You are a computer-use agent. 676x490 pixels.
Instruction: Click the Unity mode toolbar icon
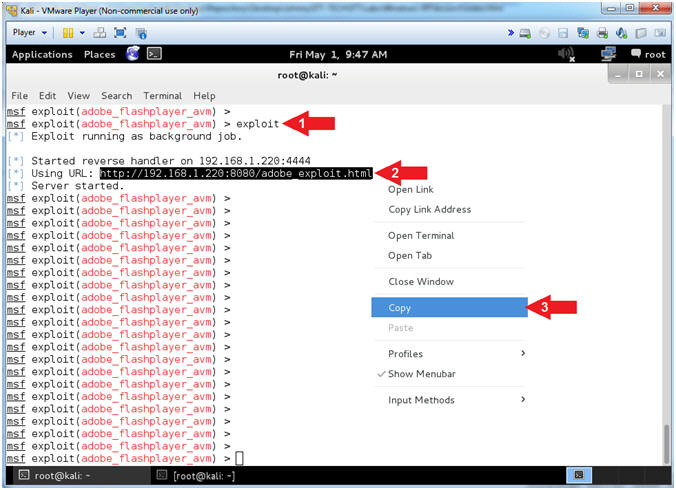point(141,33)
